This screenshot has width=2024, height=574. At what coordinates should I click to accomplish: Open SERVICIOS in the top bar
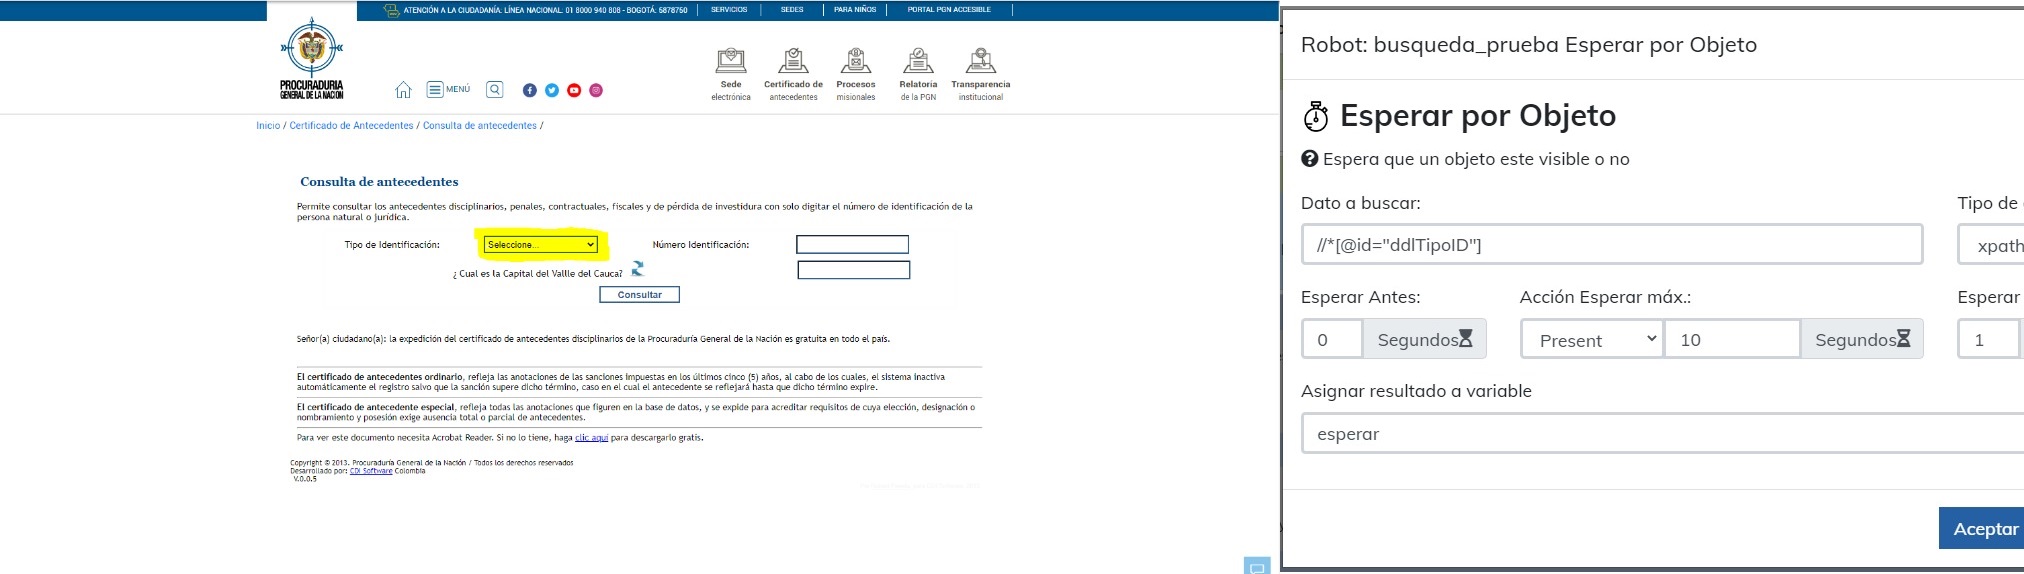tap(729, 10)
